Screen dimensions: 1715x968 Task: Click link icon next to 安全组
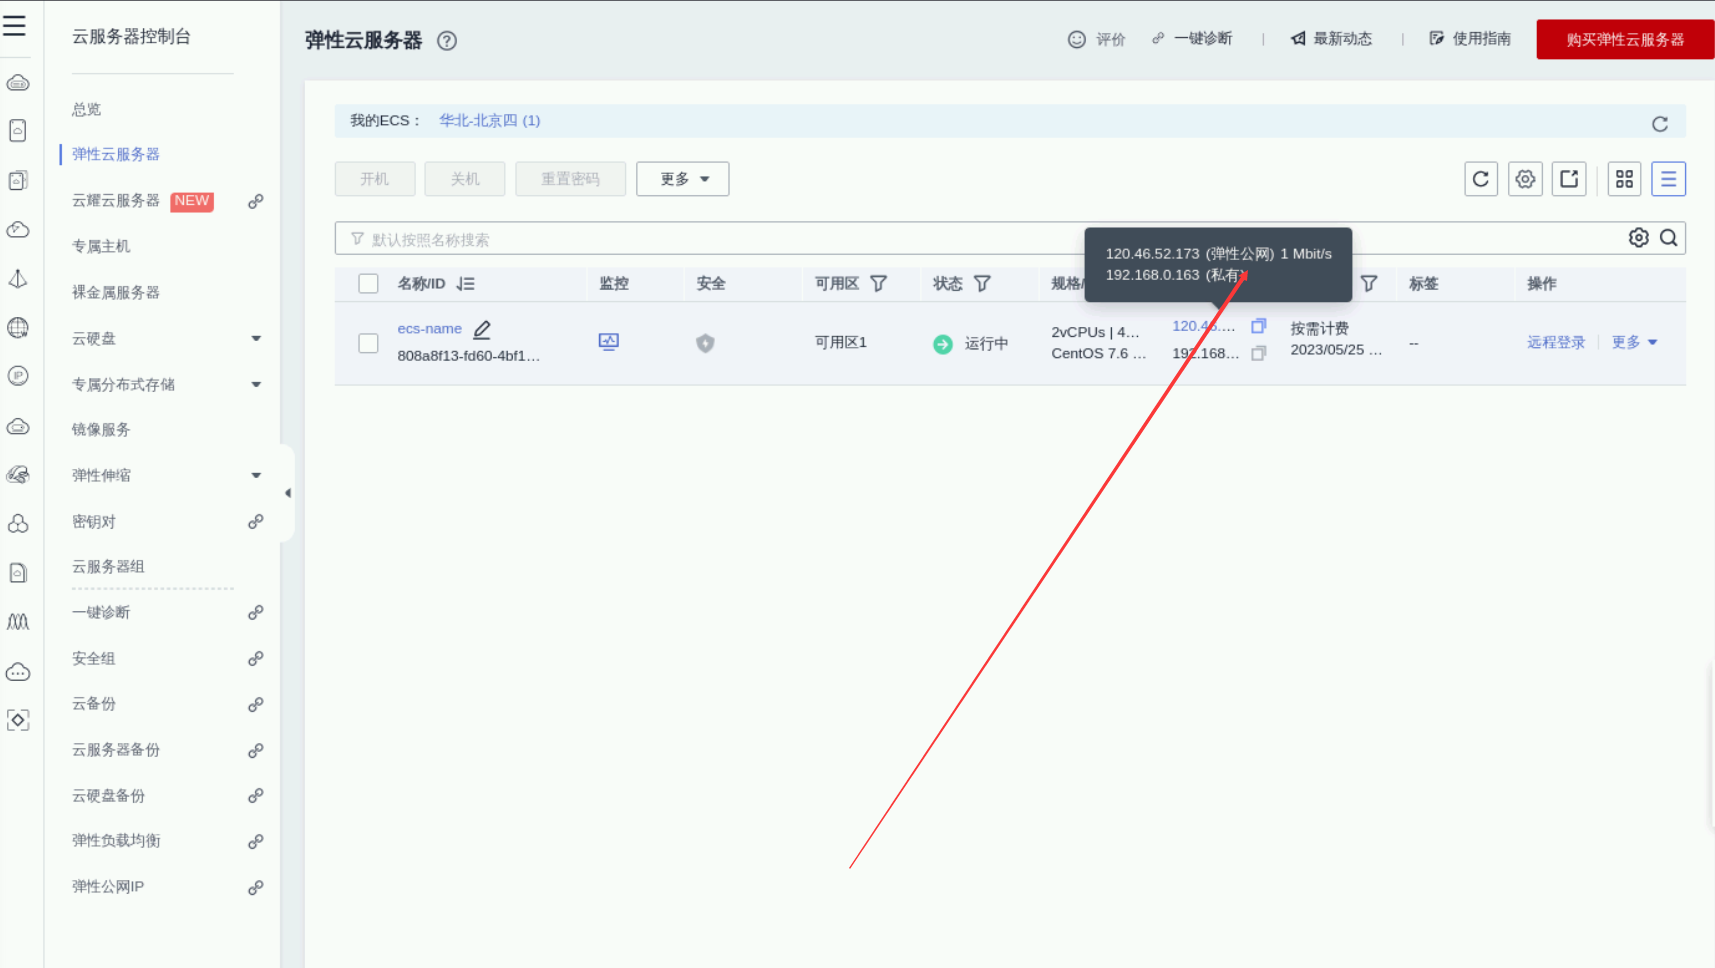pyautogui.click(x=256, y=659)
